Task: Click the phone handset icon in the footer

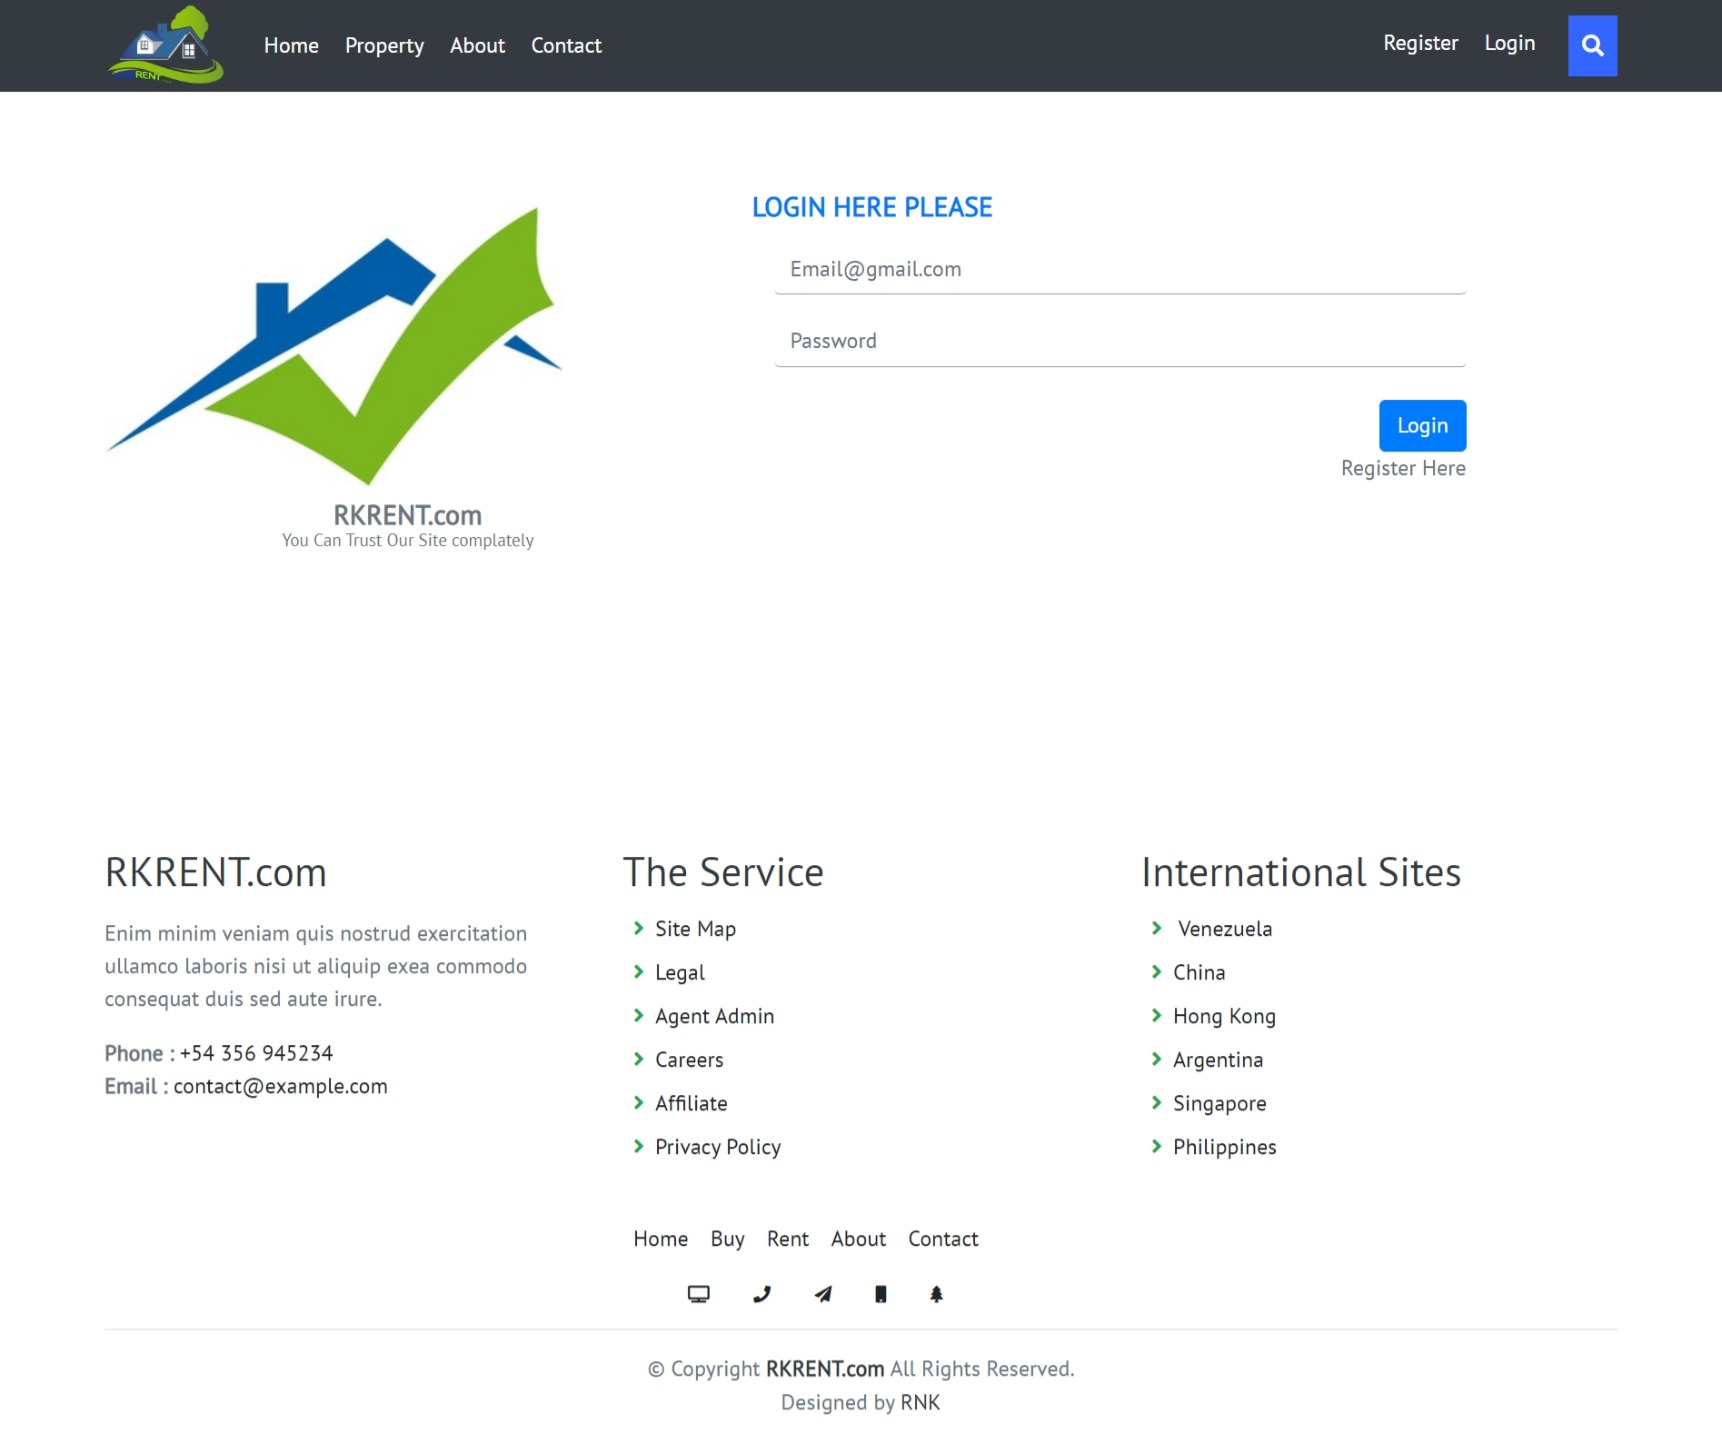Action: click(761, 1293)
